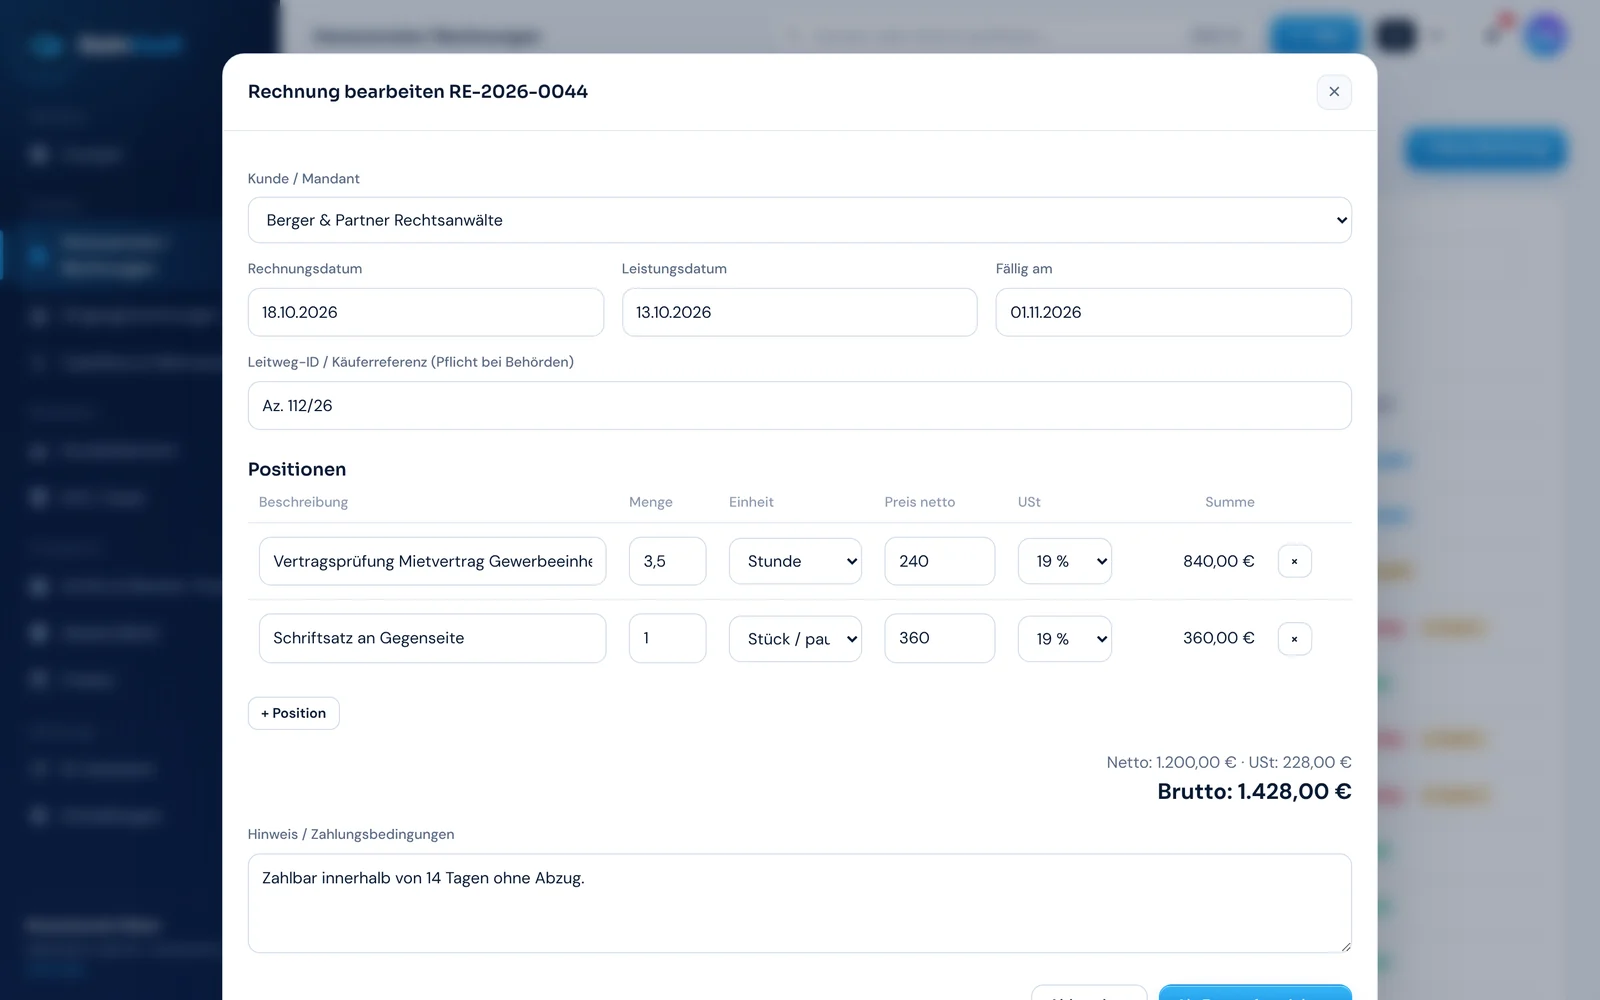Viewport: 1600px width, 1000px height.
Task: Click the Brutto: 1.428,00 € total
Action: 1254,791
